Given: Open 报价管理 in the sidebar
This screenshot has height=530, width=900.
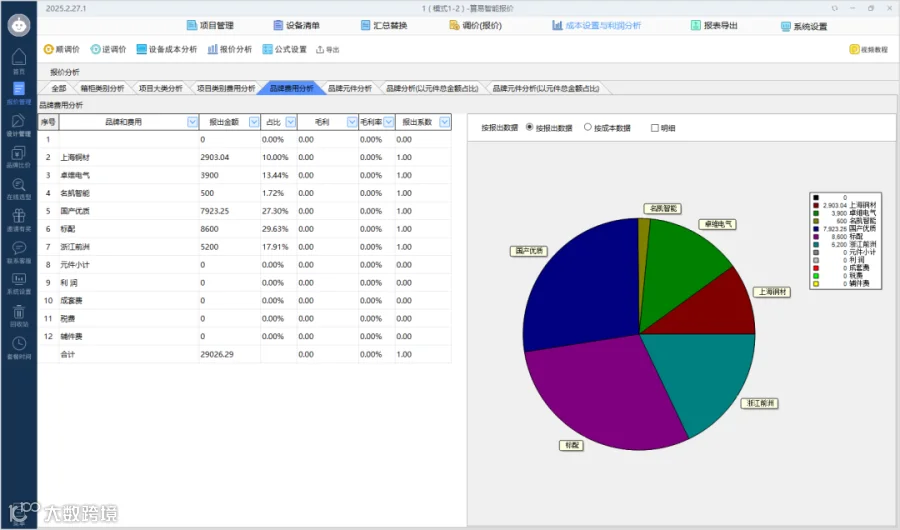Looking at the screenshot, I should (18, 93).
